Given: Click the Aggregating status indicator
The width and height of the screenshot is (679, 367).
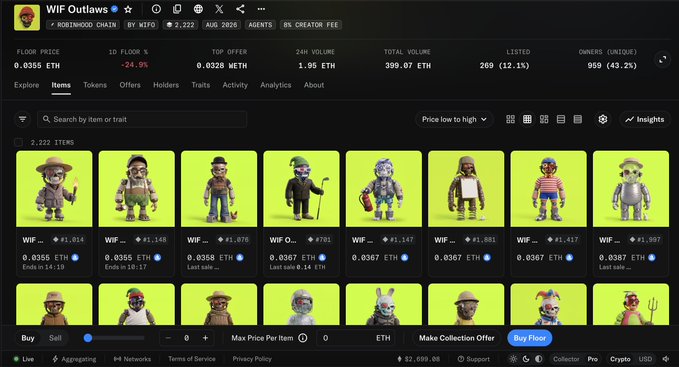Looking at the screenshot, I should [x=74, y=359].
